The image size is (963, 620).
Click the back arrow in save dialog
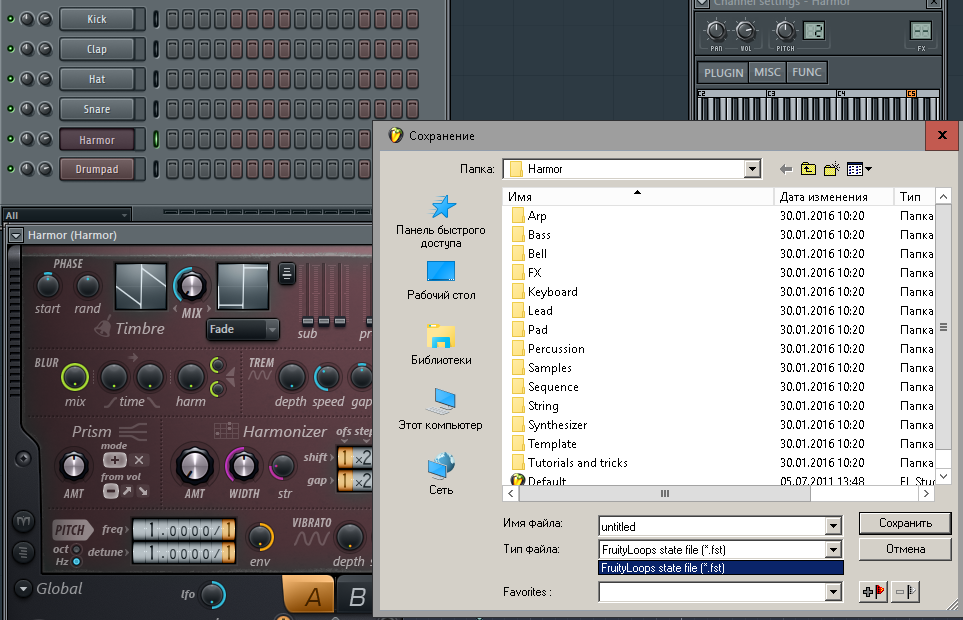(786, 169)
